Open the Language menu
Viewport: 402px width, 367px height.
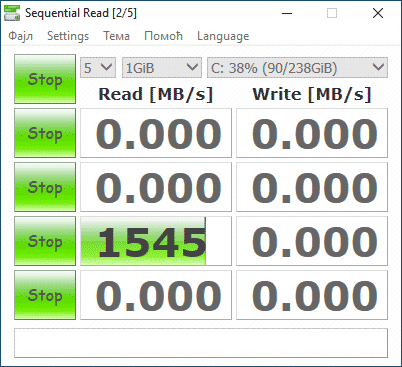coord(223,36)
